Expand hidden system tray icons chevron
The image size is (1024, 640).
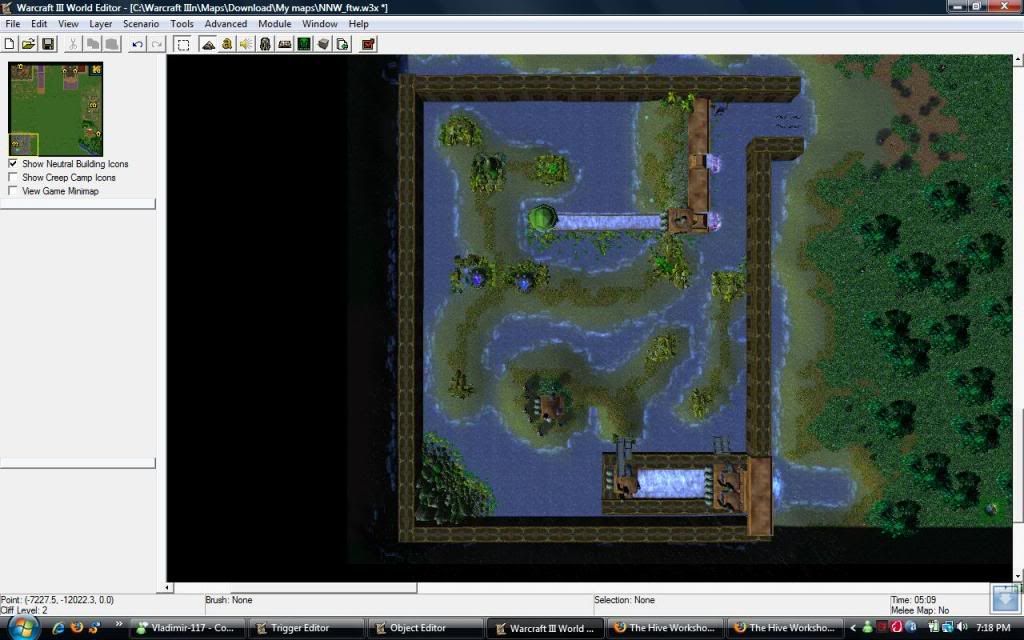pos(852,628)
